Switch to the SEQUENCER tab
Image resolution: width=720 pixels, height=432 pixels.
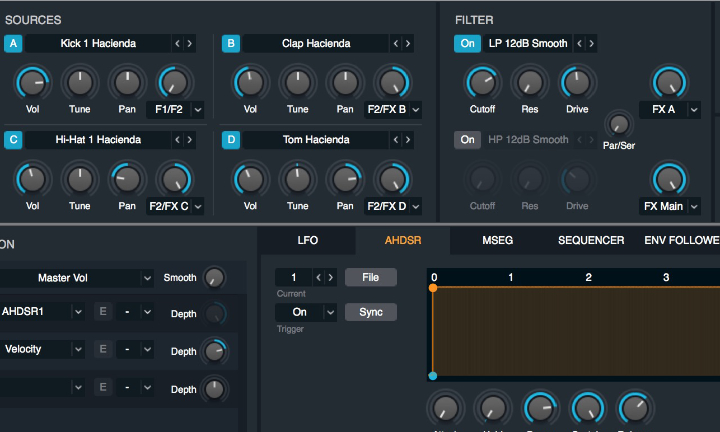click(x=591, y=241)
